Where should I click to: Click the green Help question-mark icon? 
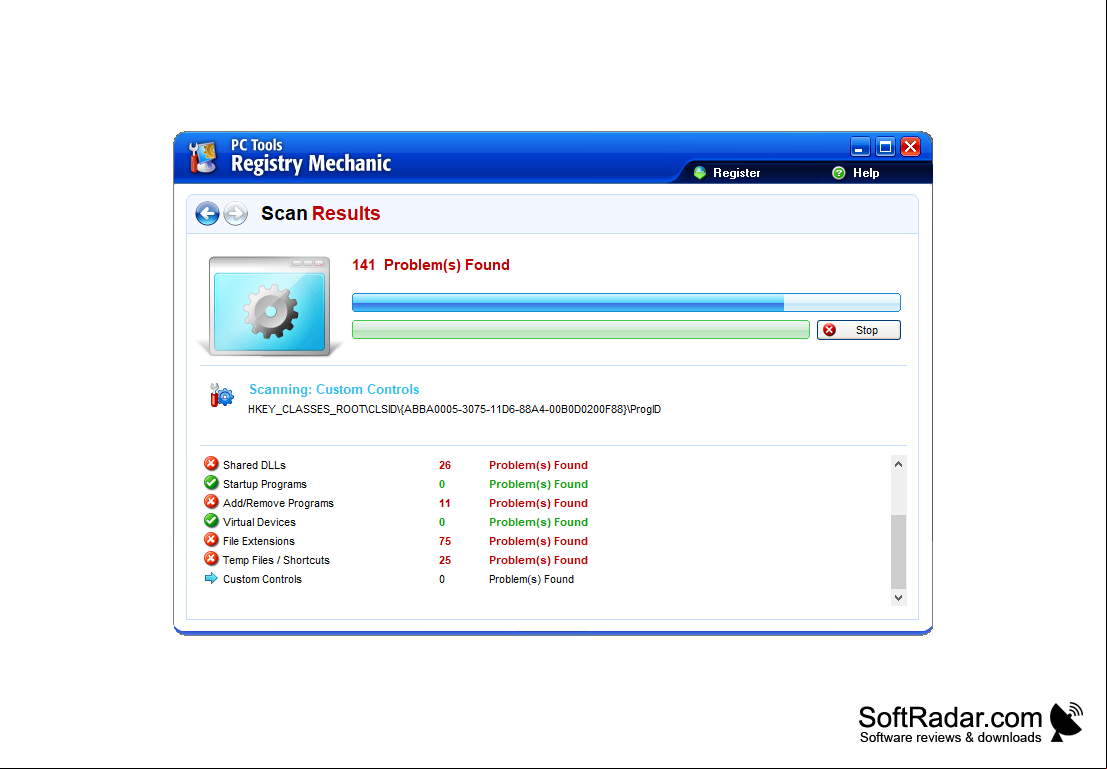pyautogui.click(x=839, y=173)
